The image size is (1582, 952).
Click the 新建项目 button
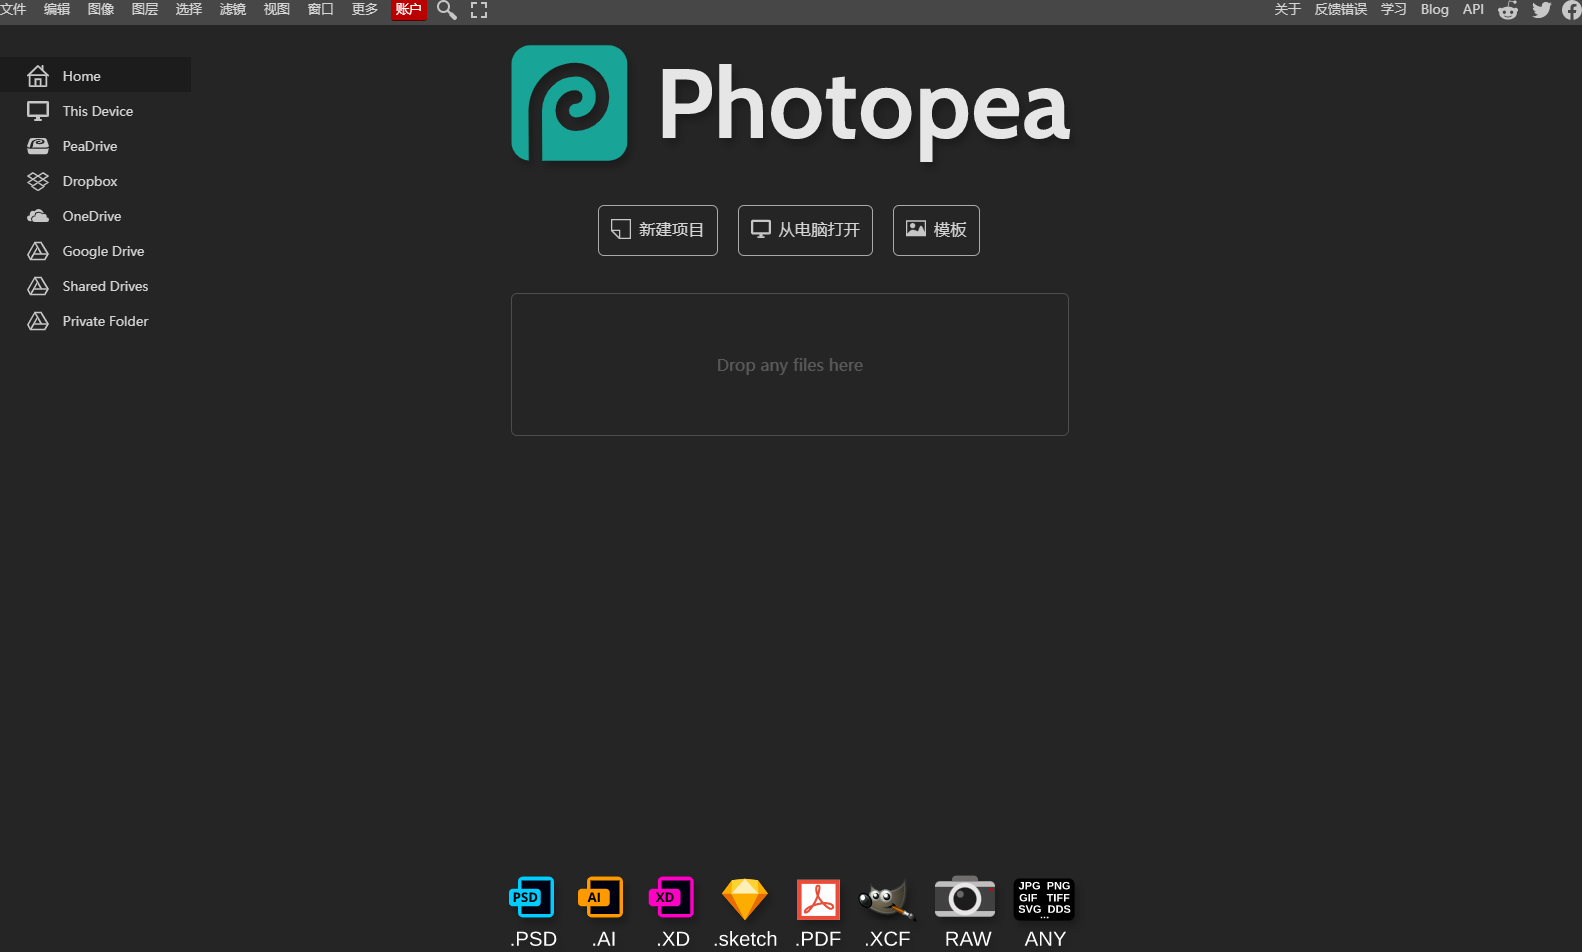pyautogui.click(x=658, y=230)
